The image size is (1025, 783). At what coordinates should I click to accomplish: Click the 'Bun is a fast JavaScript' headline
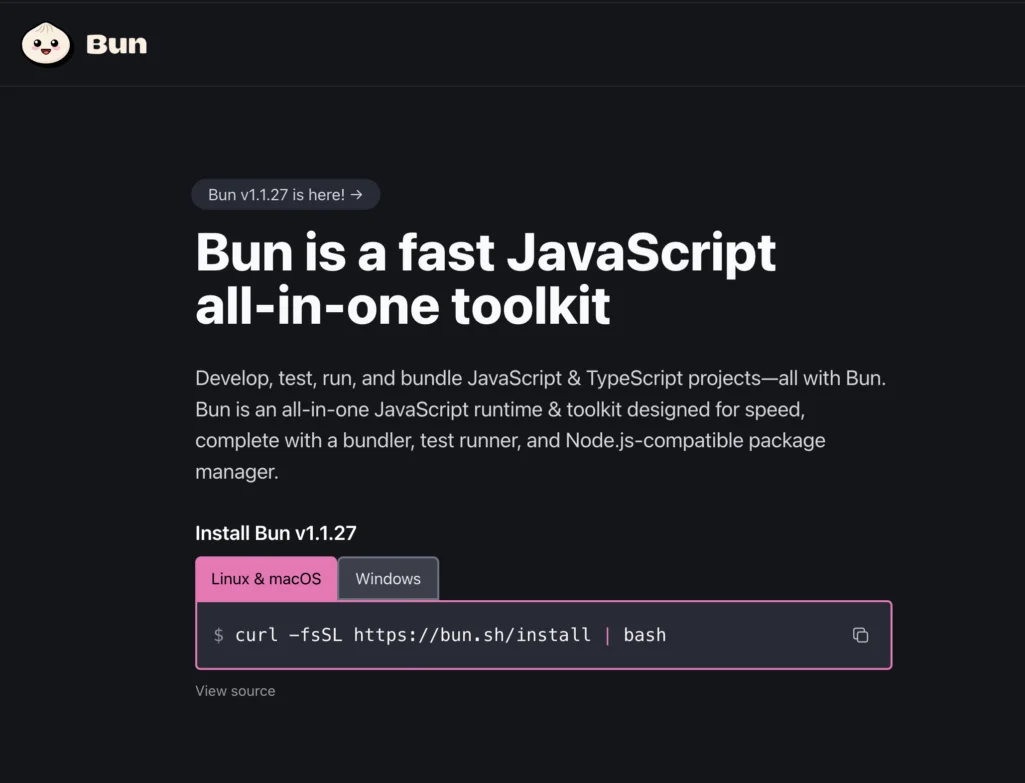(486, 252)
